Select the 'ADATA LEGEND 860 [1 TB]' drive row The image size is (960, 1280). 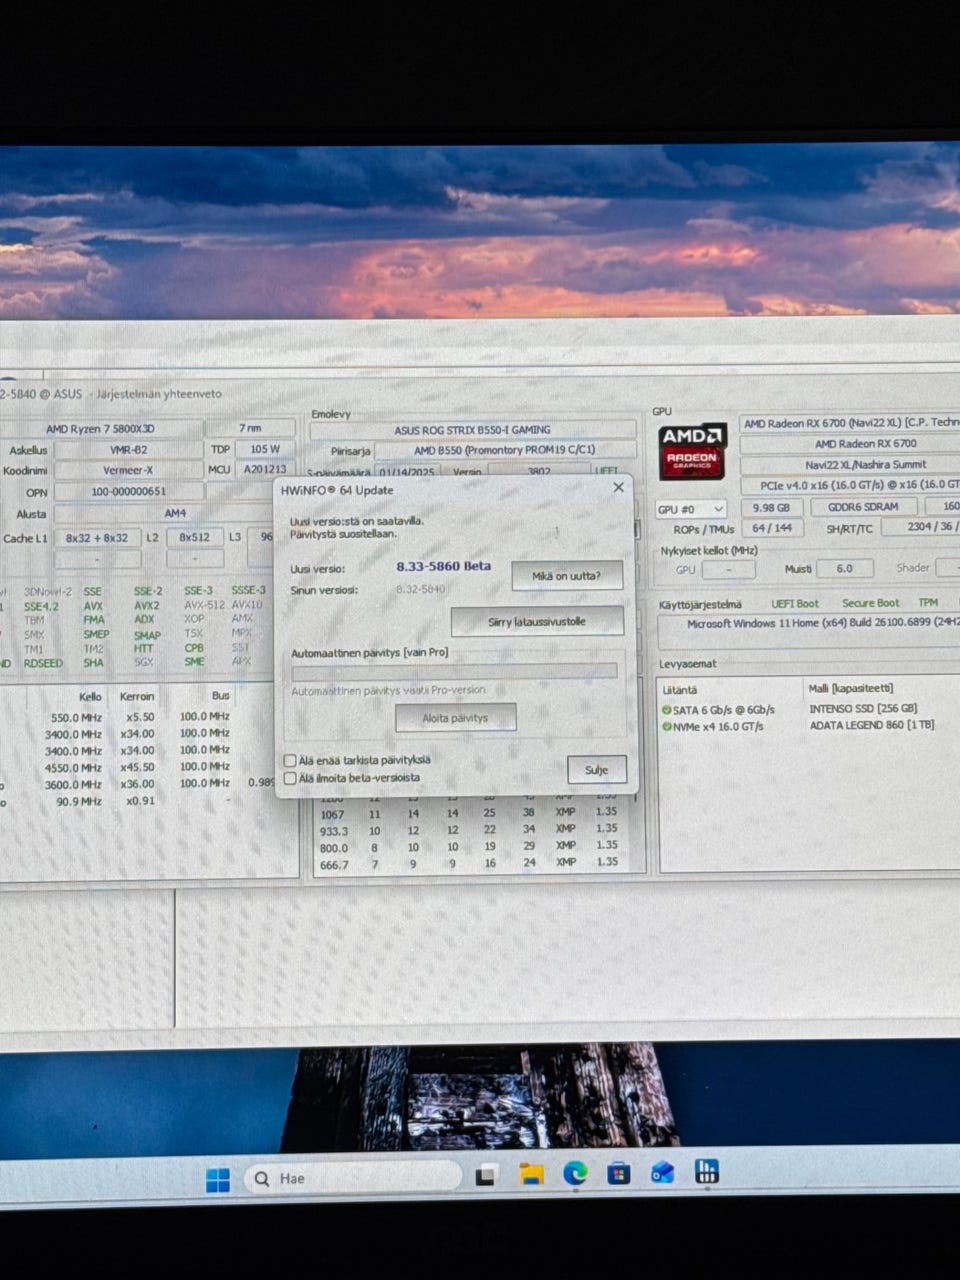pyautogui.click(x=872, y=725)
